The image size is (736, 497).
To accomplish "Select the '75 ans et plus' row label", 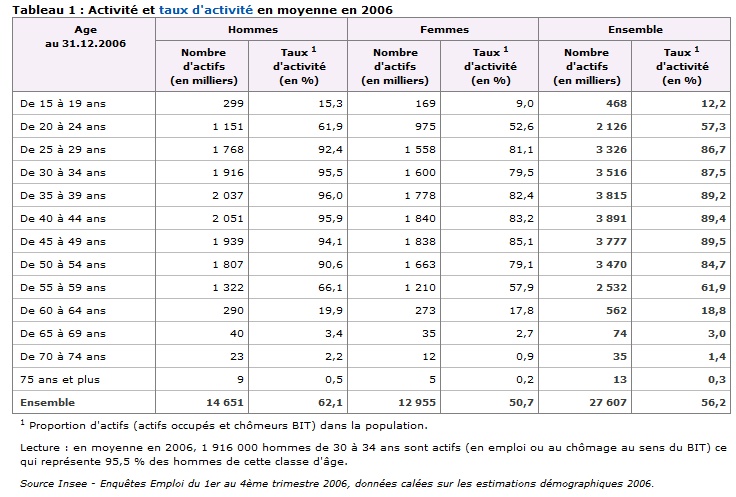I will point(60,380).
